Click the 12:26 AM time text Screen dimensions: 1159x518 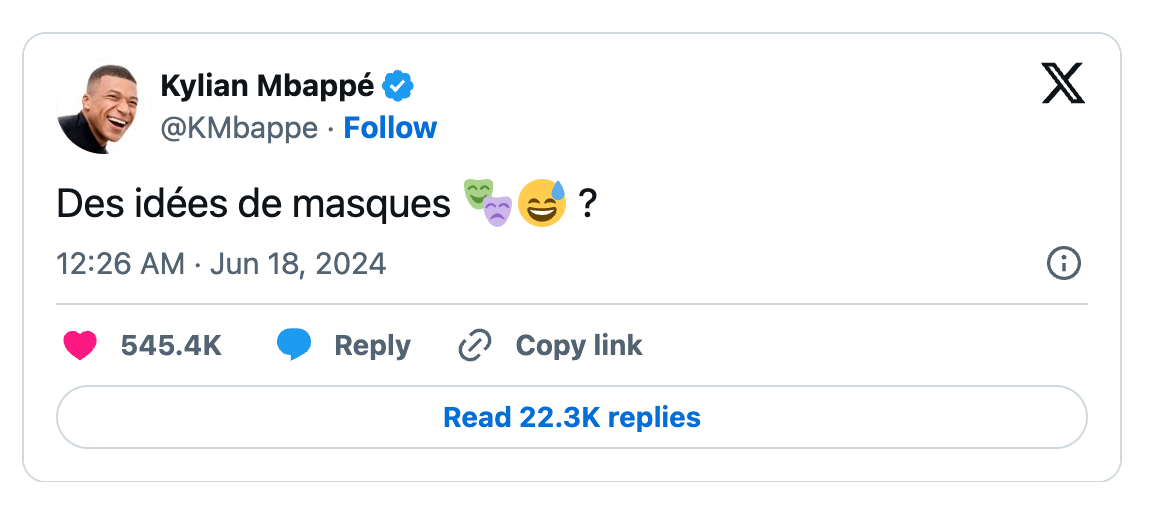[121, 264]
